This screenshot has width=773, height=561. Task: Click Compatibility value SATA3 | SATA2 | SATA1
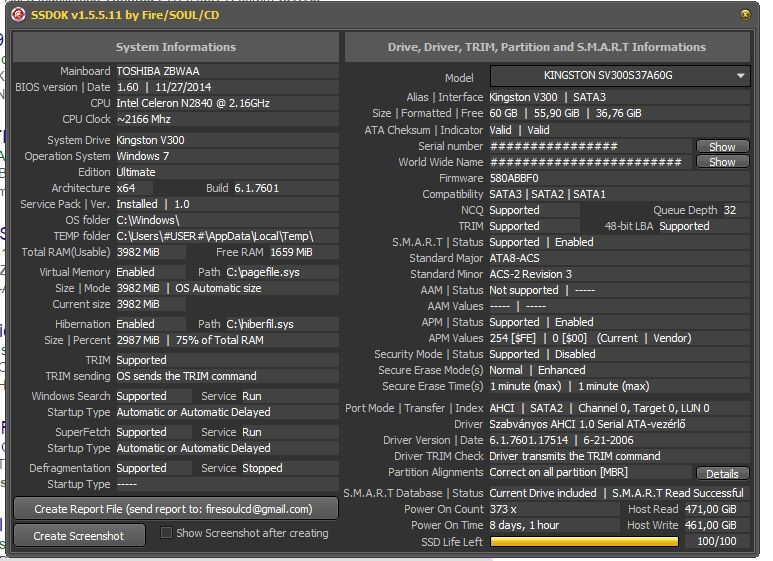[547, 194]
